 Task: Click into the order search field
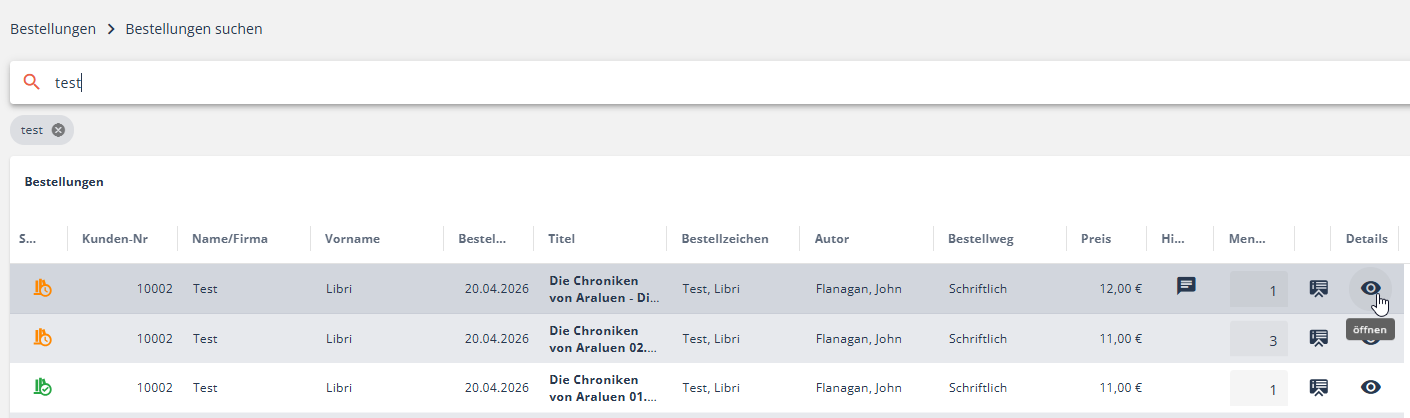point(700,83)
